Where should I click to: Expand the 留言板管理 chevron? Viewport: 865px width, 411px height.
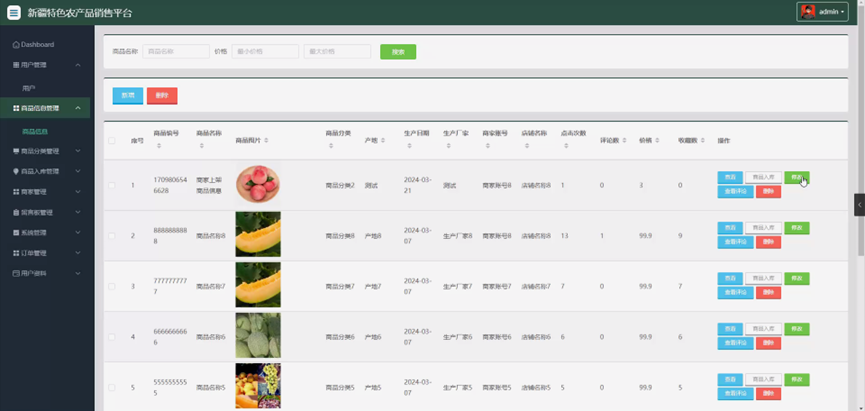click(x=78, y=212)
